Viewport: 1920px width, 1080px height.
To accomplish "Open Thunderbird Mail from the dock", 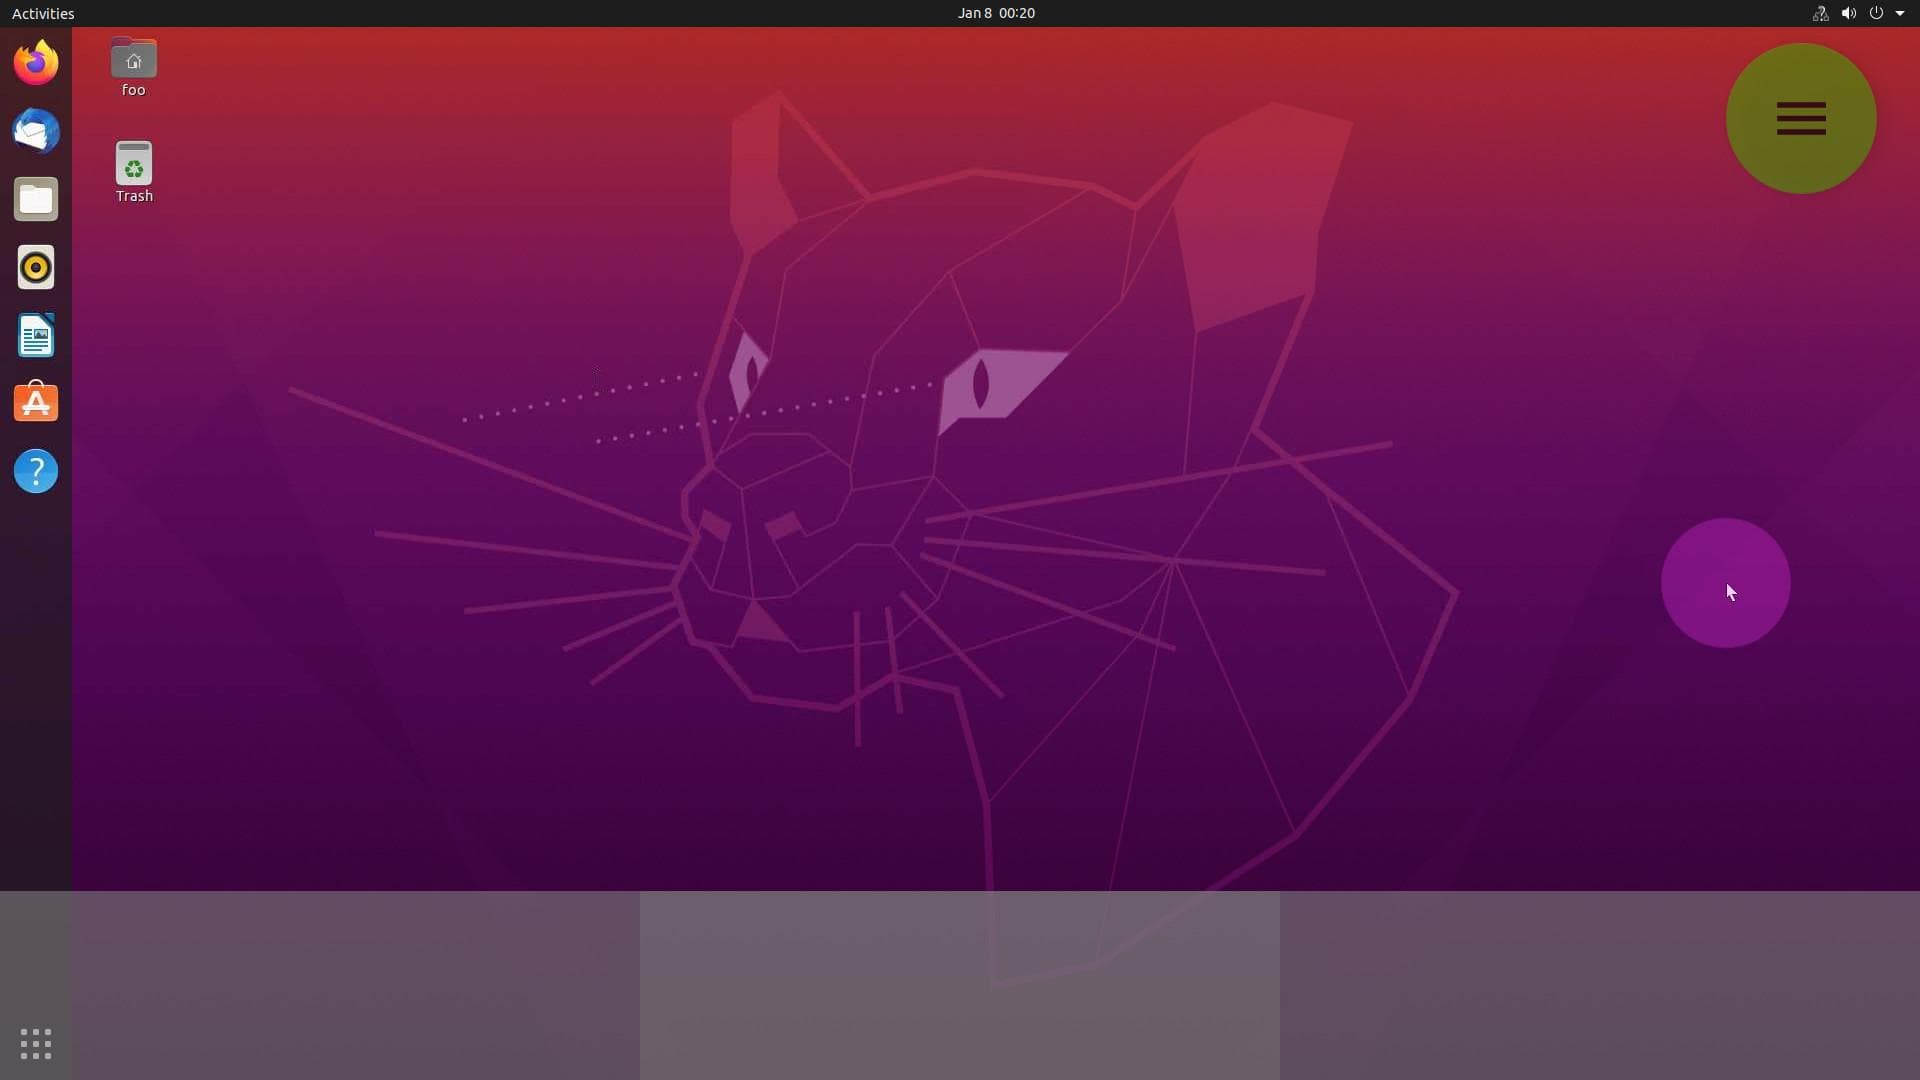I will (x=36, y=131).
